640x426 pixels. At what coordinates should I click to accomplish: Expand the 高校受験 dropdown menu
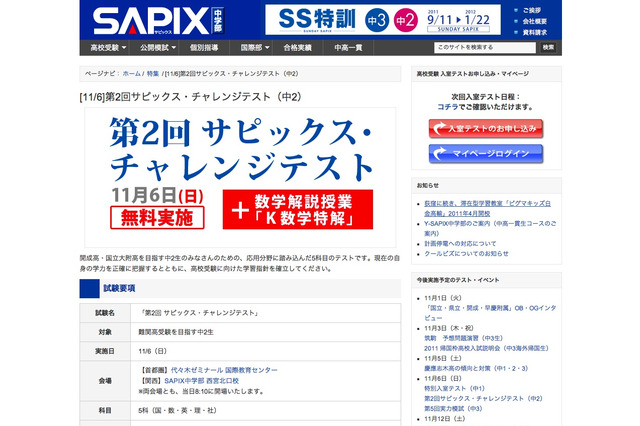[108, 48]
